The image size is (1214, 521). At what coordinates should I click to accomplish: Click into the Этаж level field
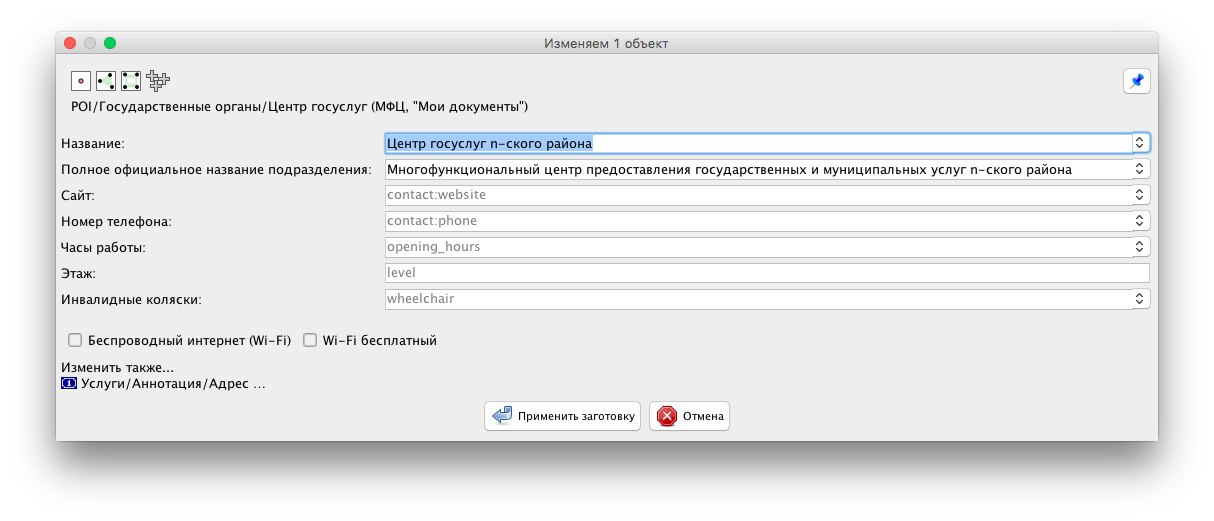click(767, 272)
